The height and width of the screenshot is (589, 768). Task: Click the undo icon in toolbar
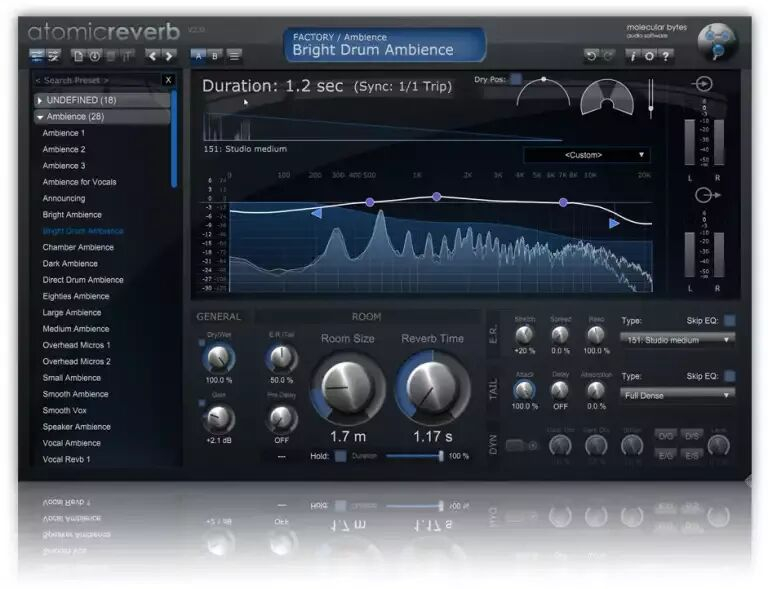(x=591, y=56)
